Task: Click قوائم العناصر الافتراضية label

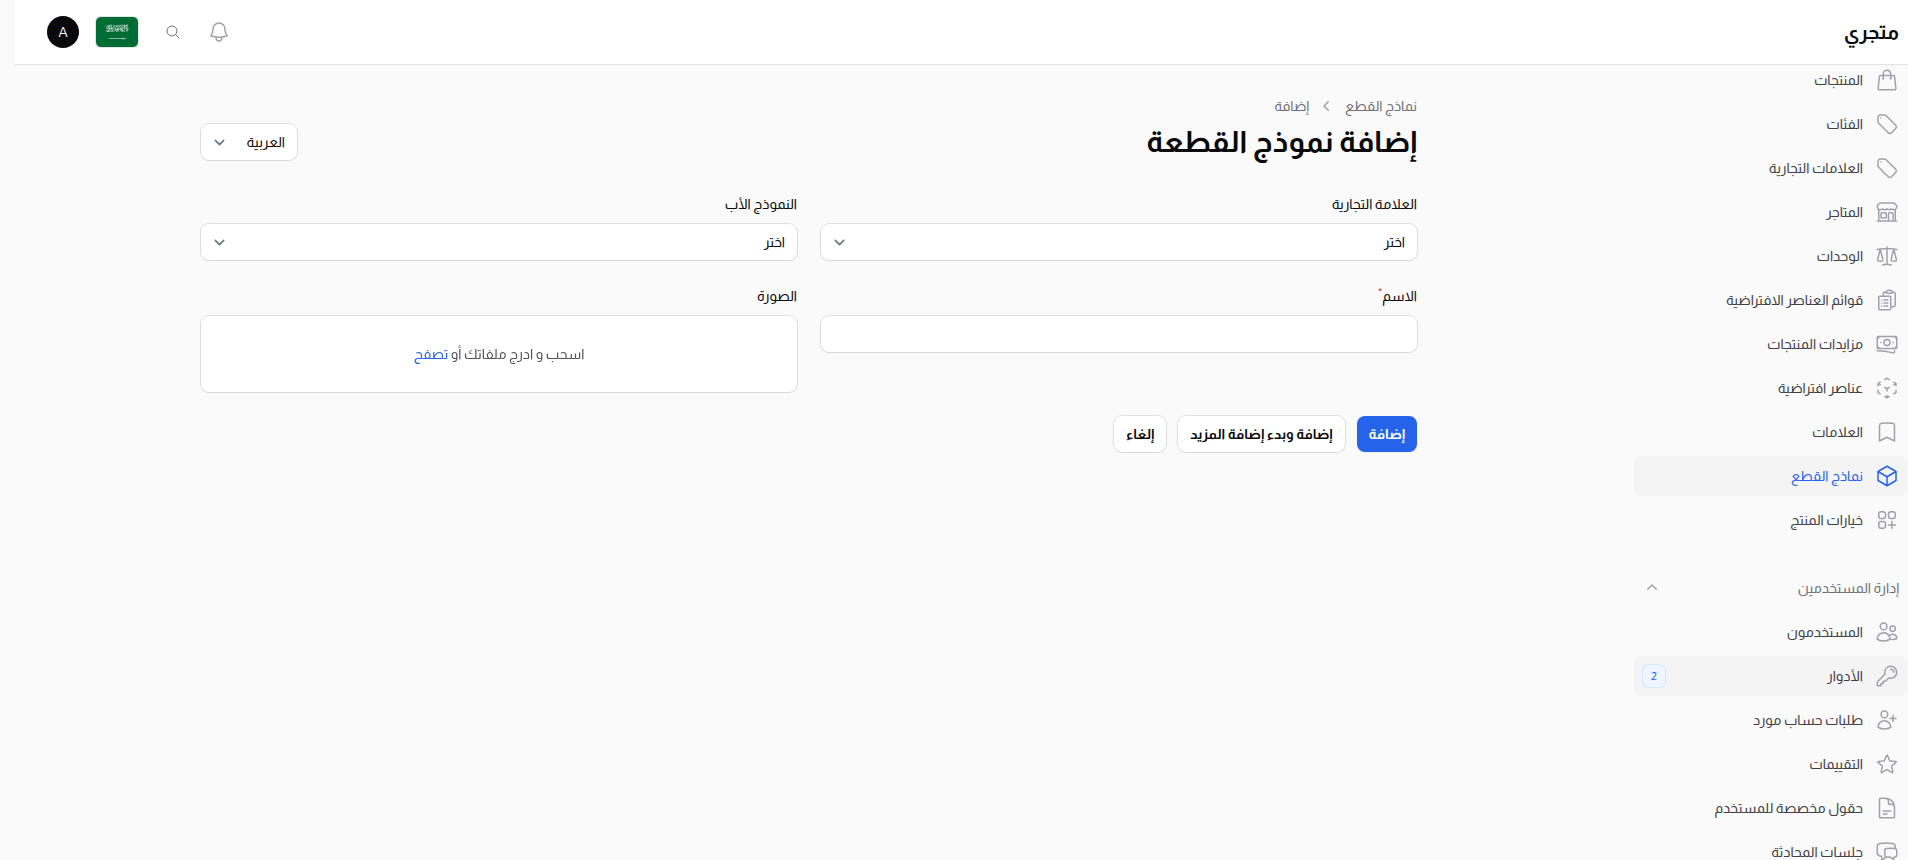Action: (1794, 300)
